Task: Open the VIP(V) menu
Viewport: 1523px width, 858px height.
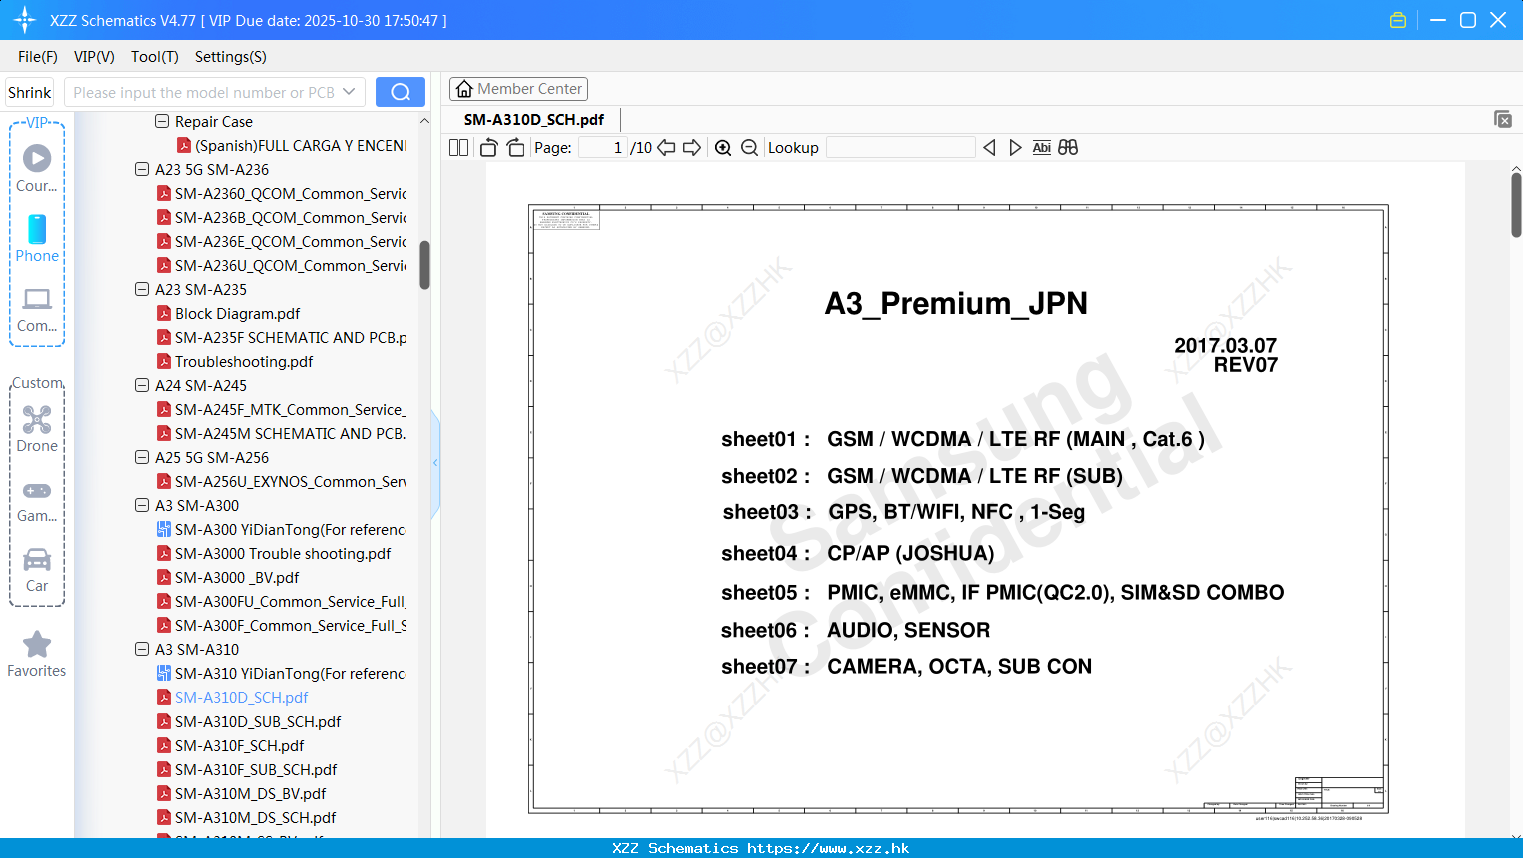Action: click(x=94, y=57)
